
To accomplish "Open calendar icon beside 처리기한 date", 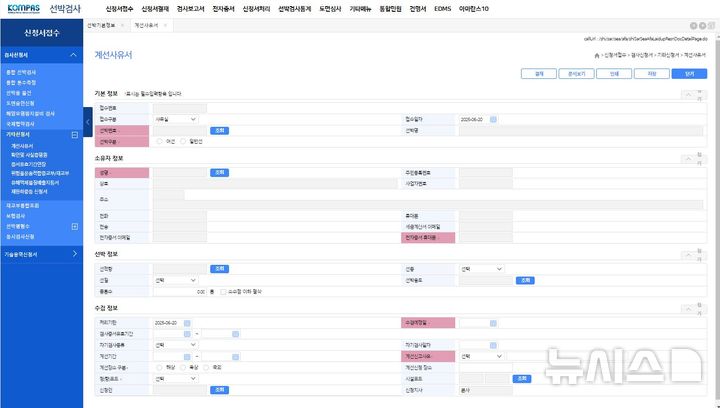I will pos(186,323).
